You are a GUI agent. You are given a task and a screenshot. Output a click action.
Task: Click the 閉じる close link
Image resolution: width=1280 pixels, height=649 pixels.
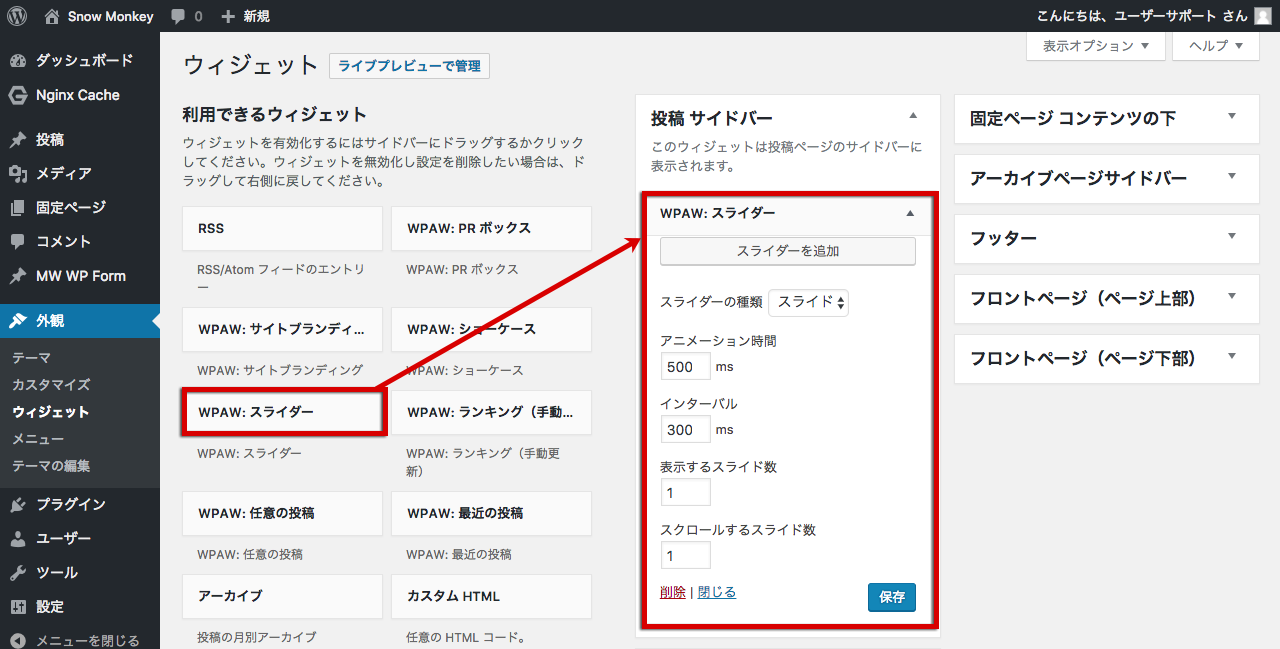pyautogui.click(x=717, y=592)
